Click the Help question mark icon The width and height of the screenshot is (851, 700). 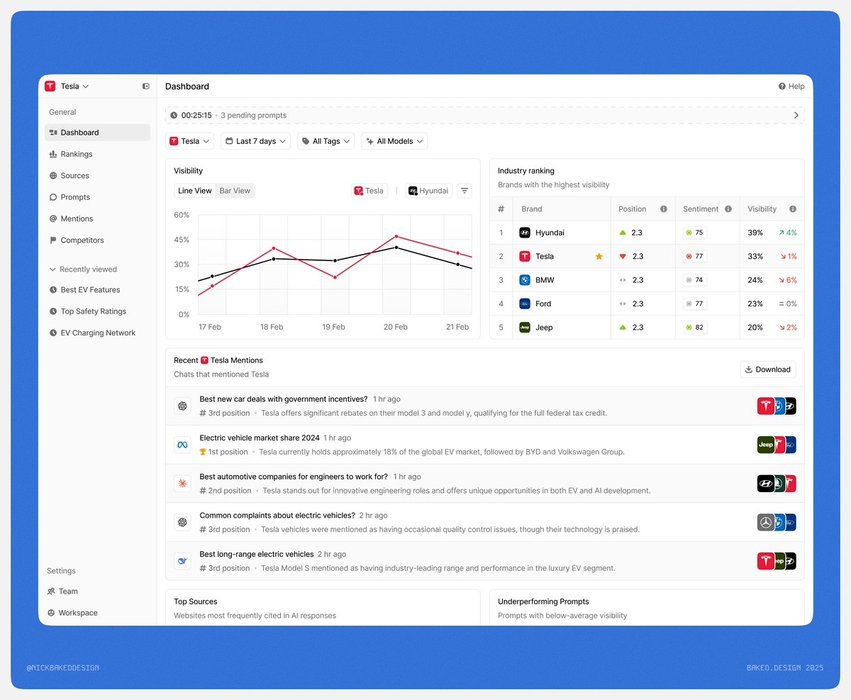click(782, 86)
